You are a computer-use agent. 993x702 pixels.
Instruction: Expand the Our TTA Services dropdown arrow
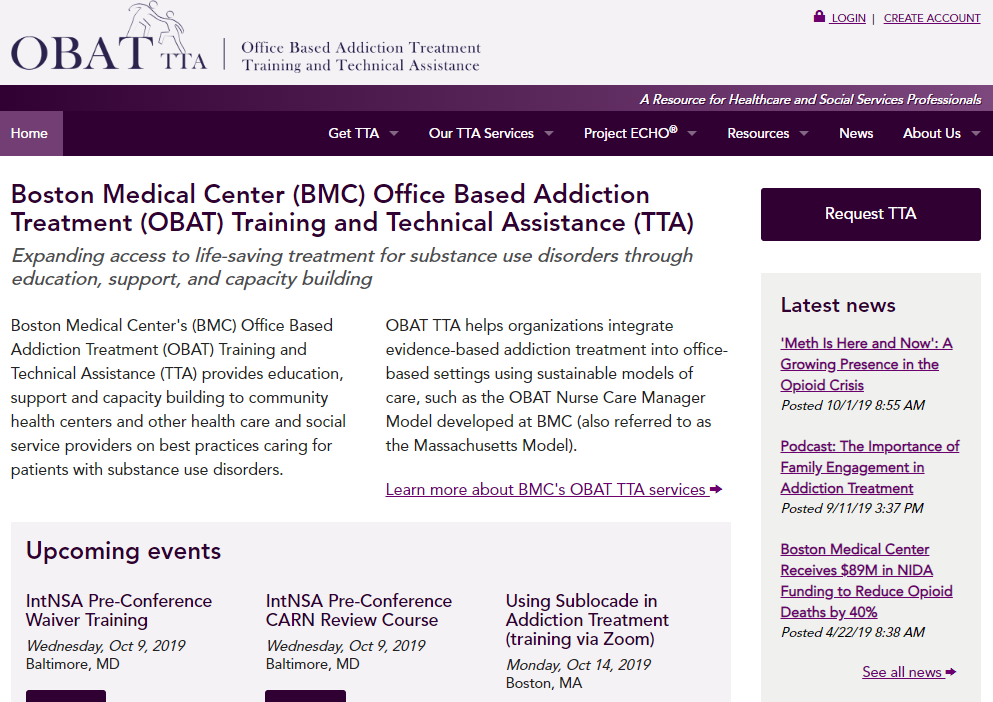pos(549,134)
